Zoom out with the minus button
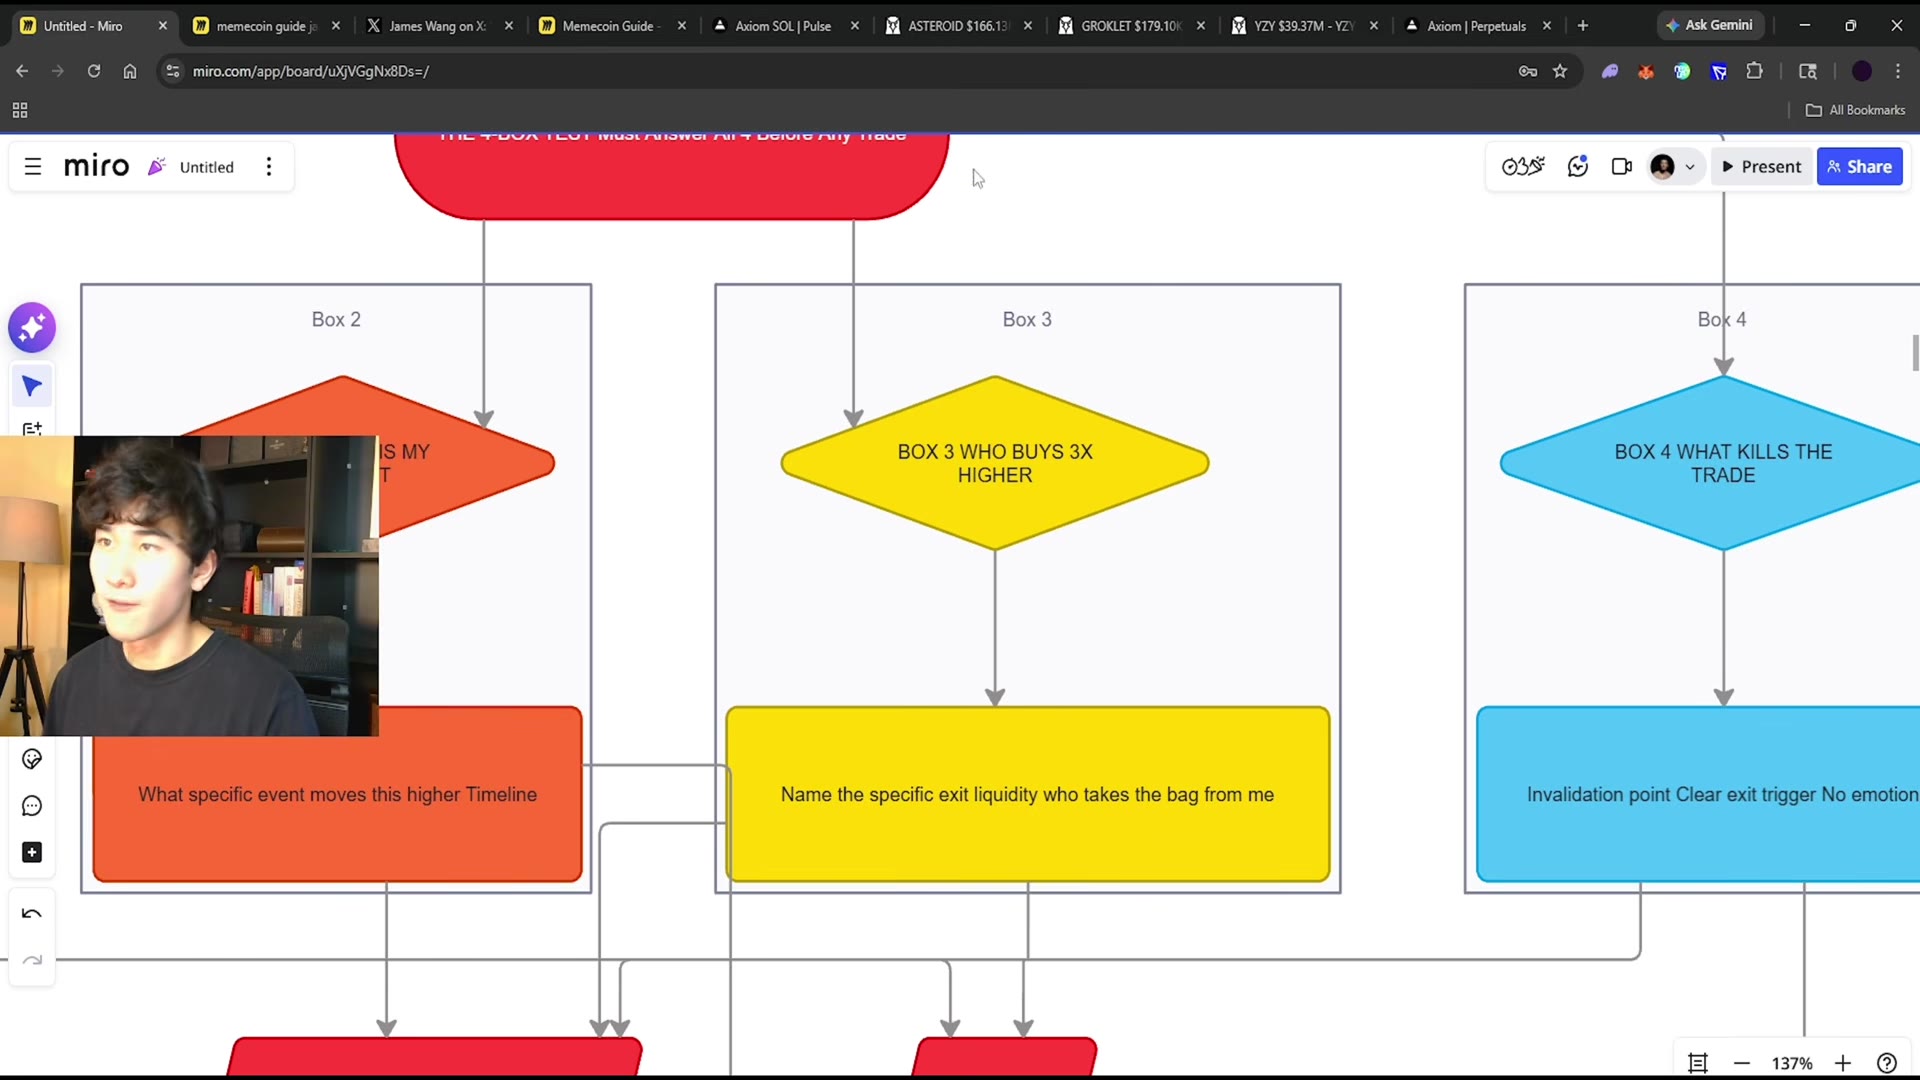This screenshot has width=1920, height=1080. click(x=1742, y=1063)
